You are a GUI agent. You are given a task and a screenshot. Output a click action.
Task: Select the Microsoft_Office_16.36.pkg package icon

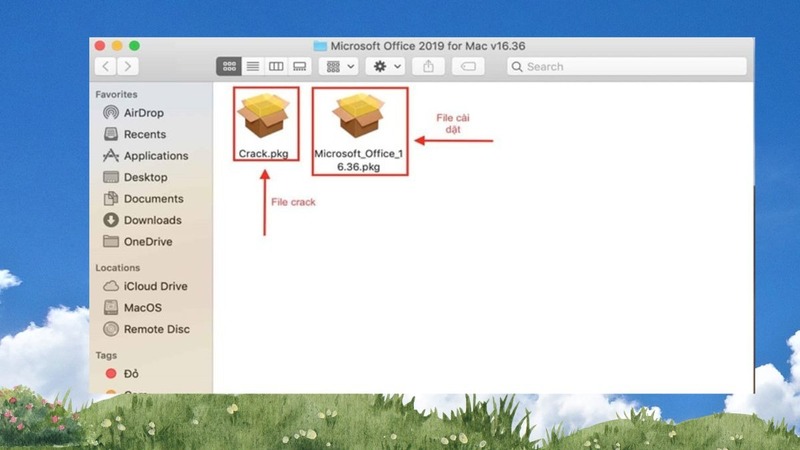click(359, 116)
